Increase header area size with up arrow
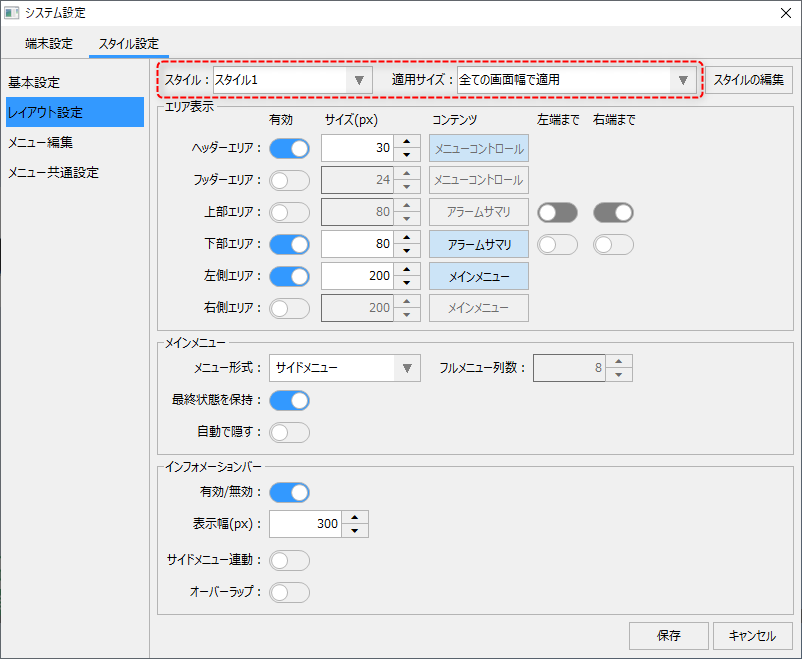Screen dimensions: 802x659 click(407, 142)
